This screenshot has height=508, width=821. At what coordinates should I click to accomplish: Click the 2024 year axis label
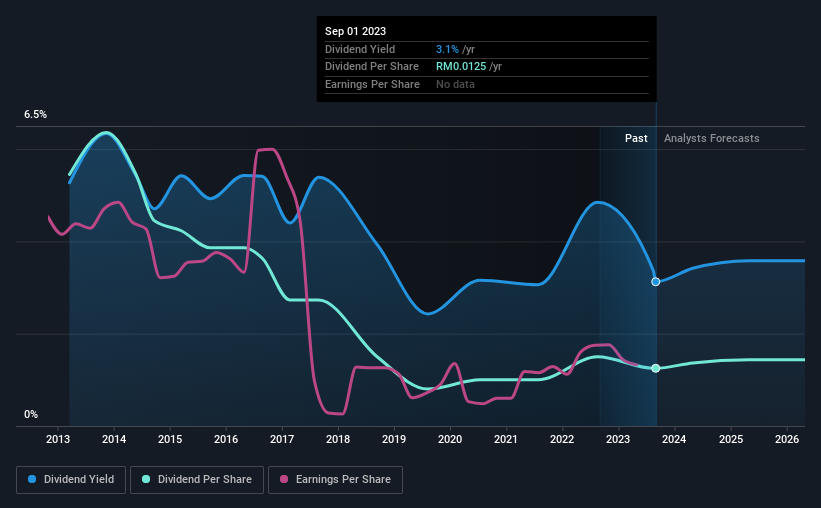tap(674, 439)
